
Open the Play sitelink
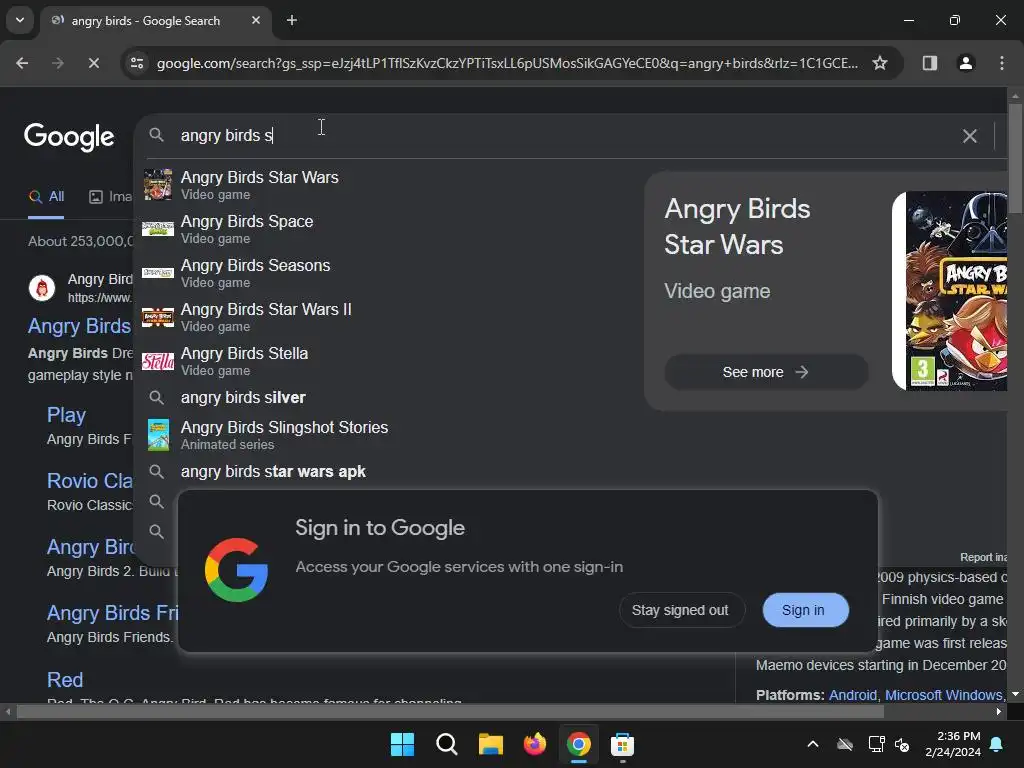(67, 415)
